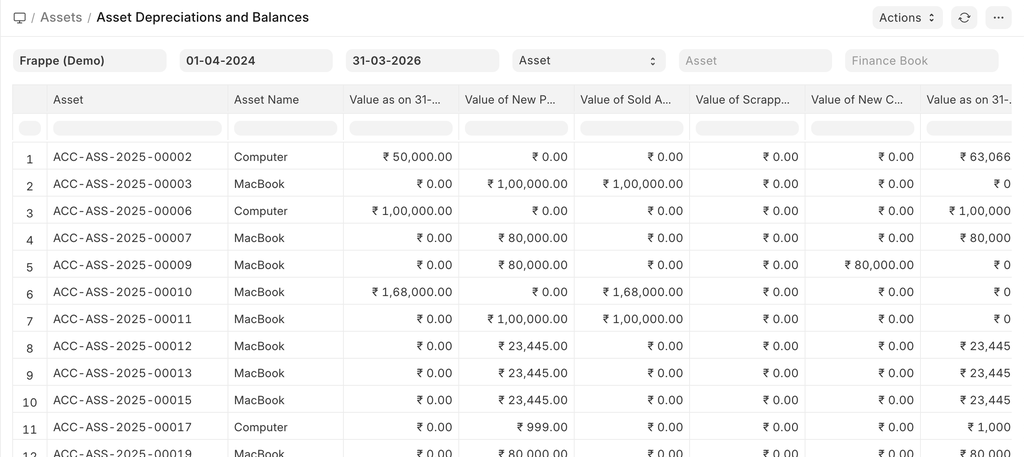Select the ACC-ASS-2025-00002 asset cell
This screenshot has width=1024, height=457.
click(122, 157)
